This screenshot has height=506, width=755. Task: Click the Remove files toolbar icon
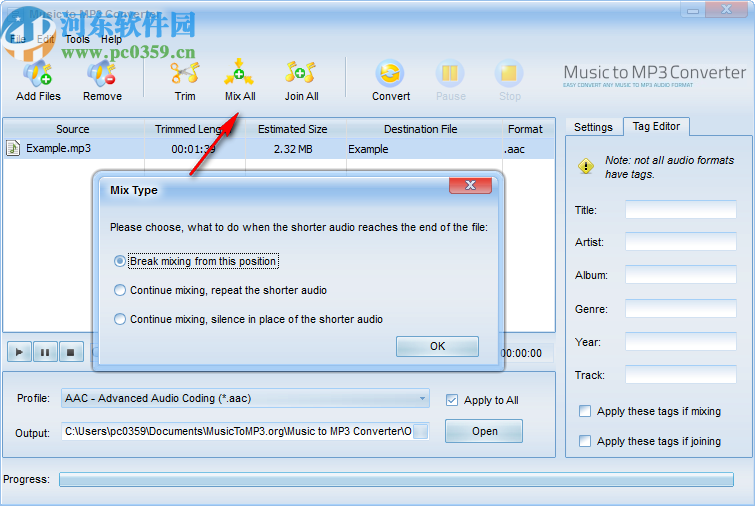(x=102, y=74)
